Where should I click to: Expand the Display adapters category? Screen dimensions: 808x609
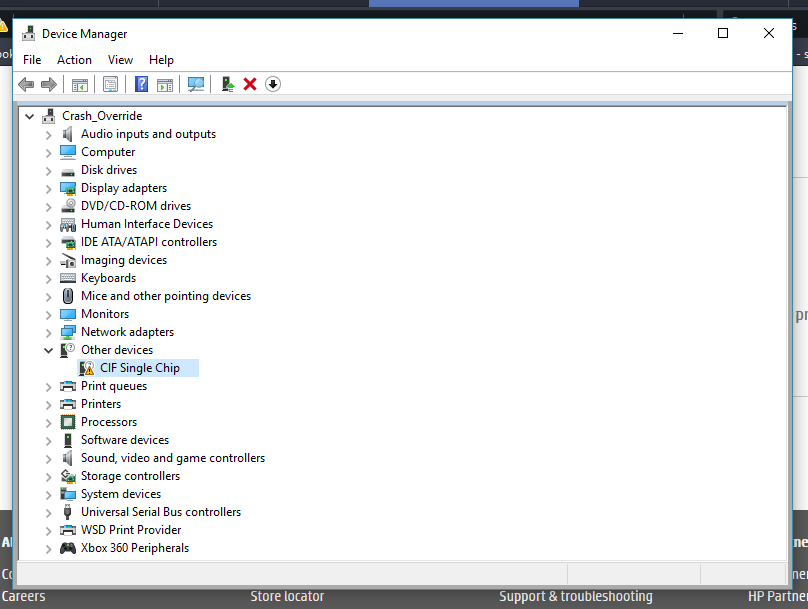(x=48, y=189)
